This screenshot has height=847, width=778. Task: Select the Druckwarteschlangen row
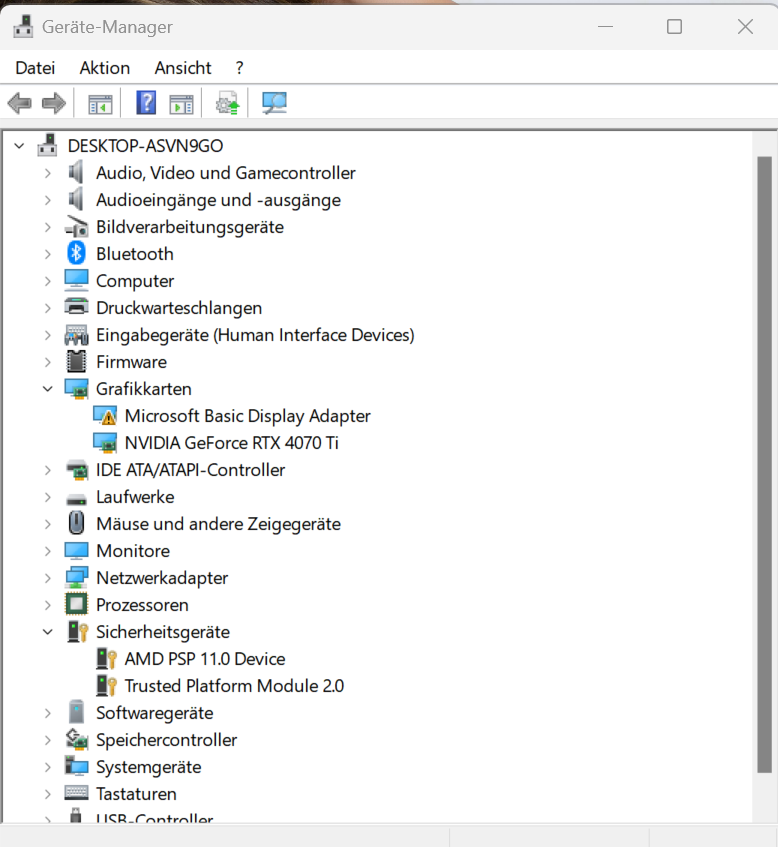(x=179, y=308)
